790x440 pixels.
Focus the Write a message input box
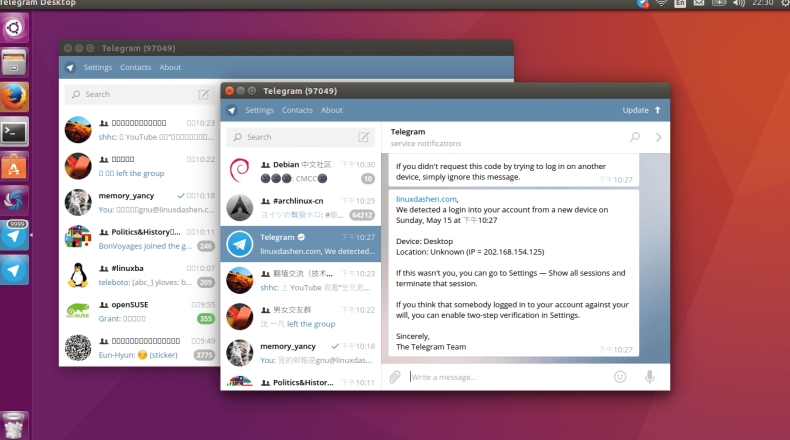[x=505, y=377]
